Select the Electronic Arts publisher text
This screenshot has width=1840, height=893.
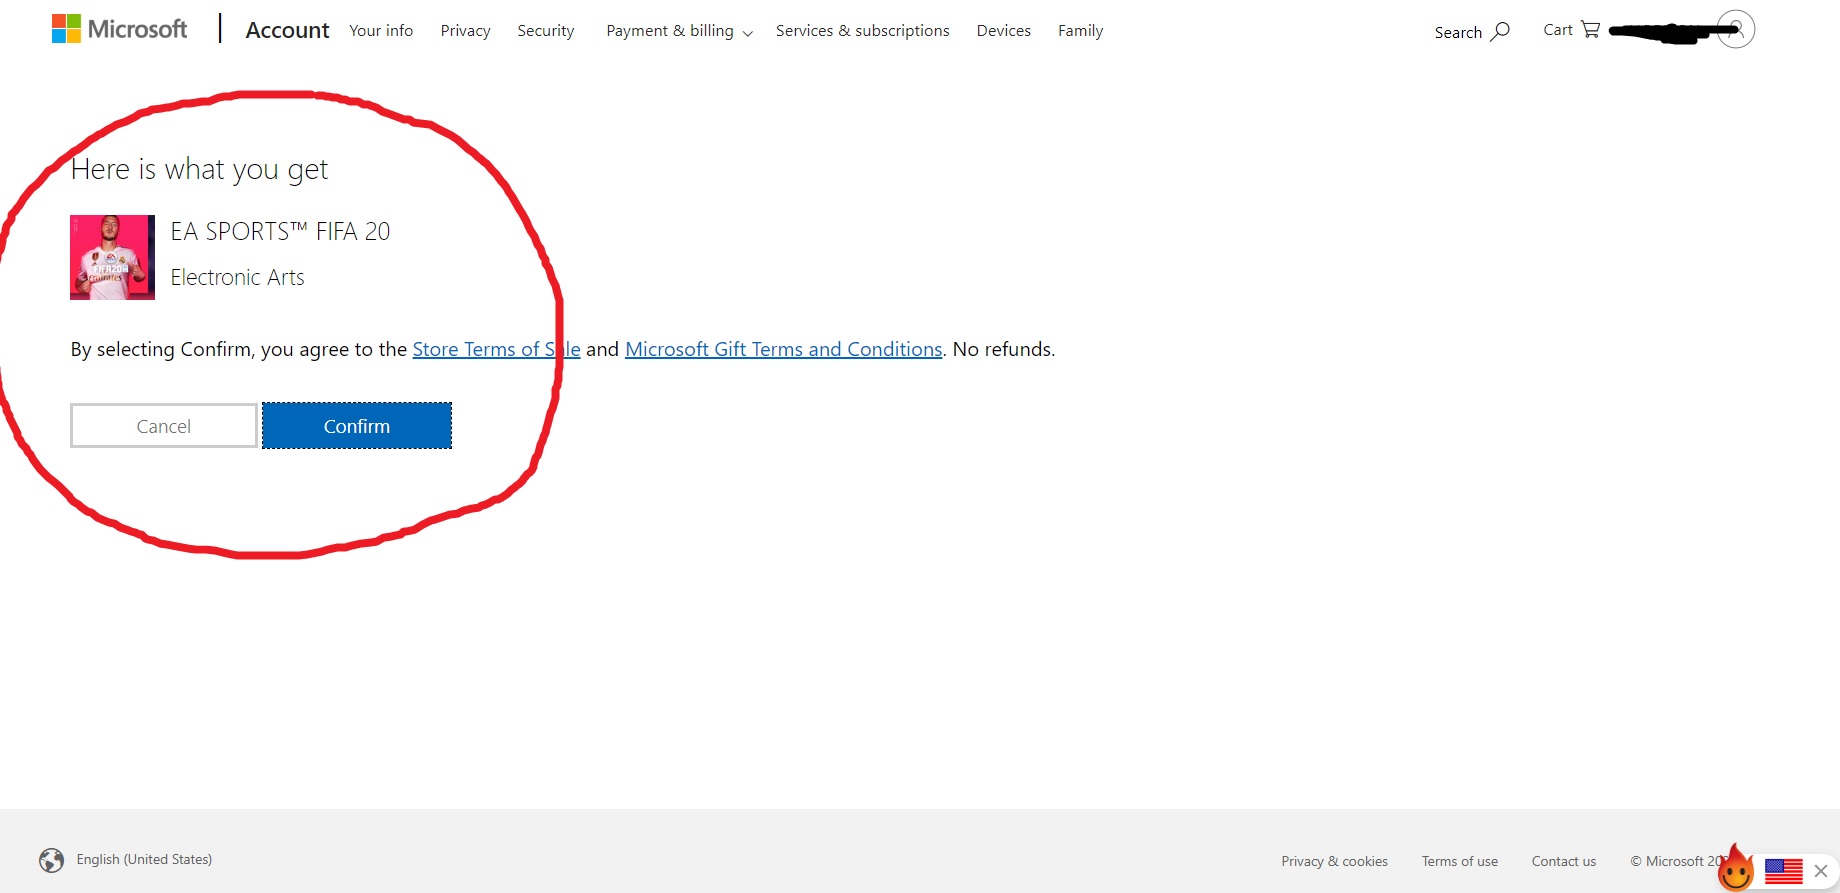[x=237, y=277]
